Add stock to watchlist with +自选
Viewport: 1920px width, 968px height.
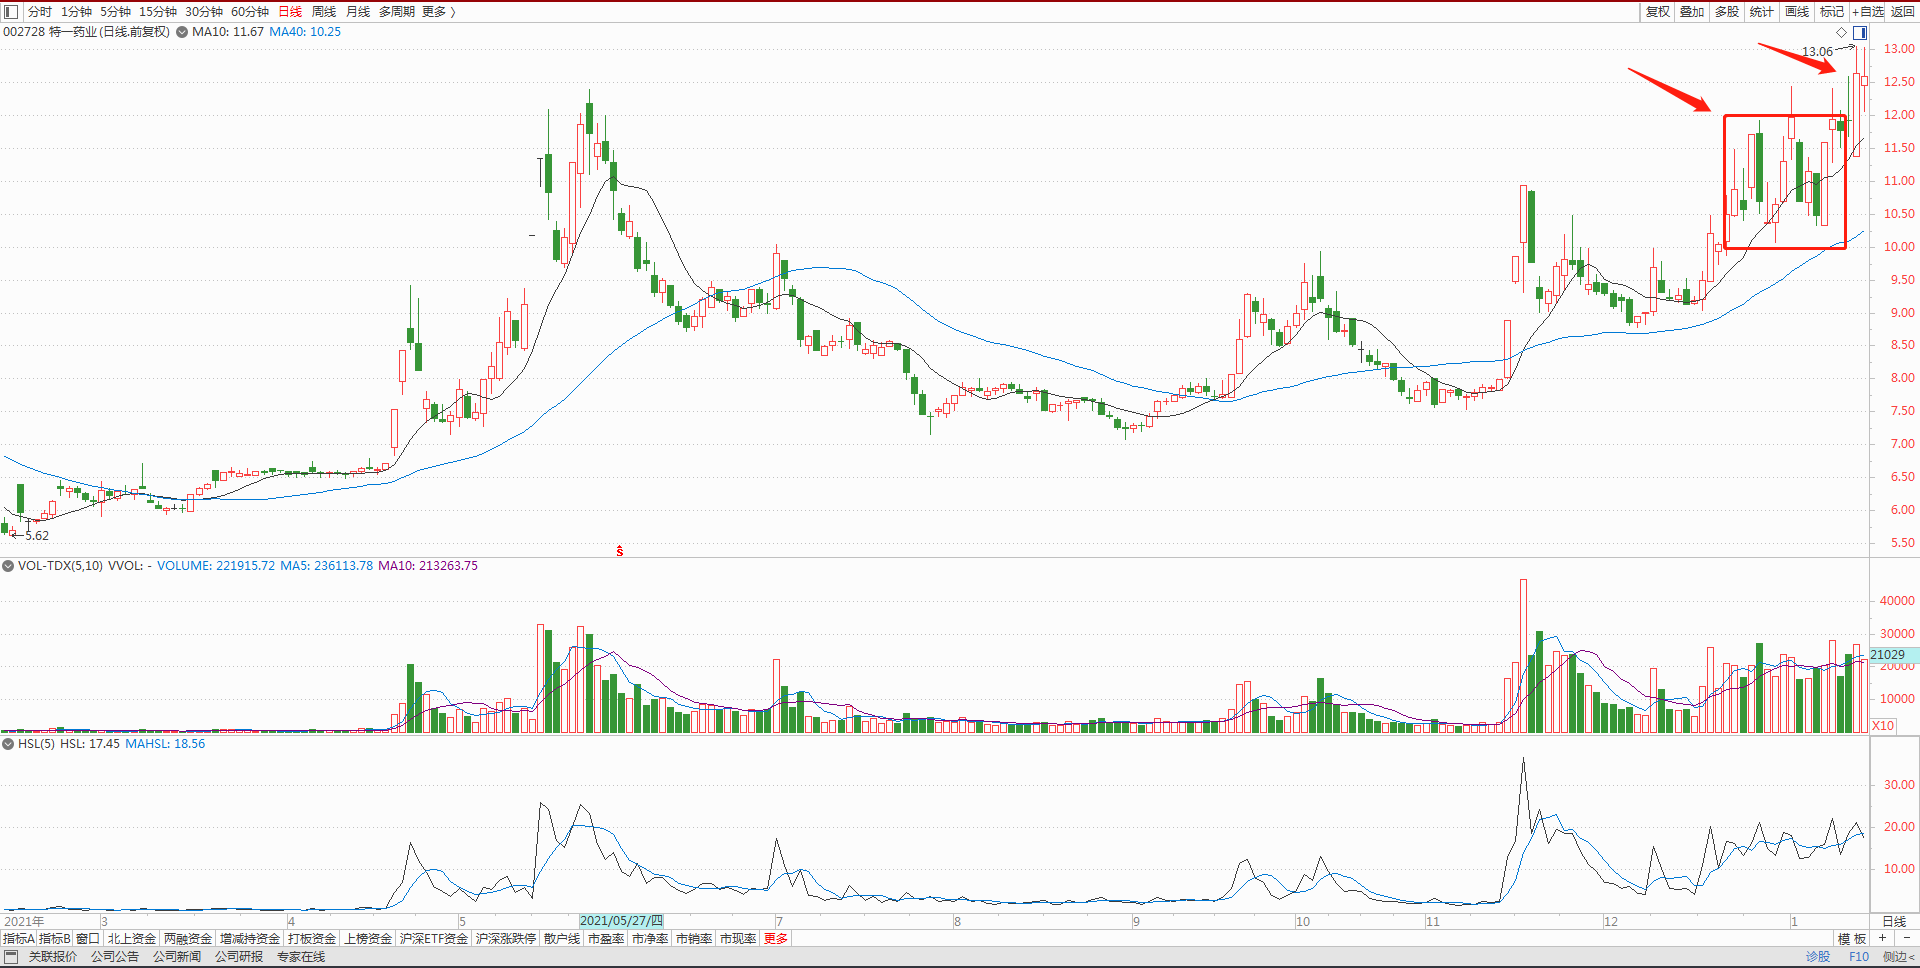(1868, 12)
